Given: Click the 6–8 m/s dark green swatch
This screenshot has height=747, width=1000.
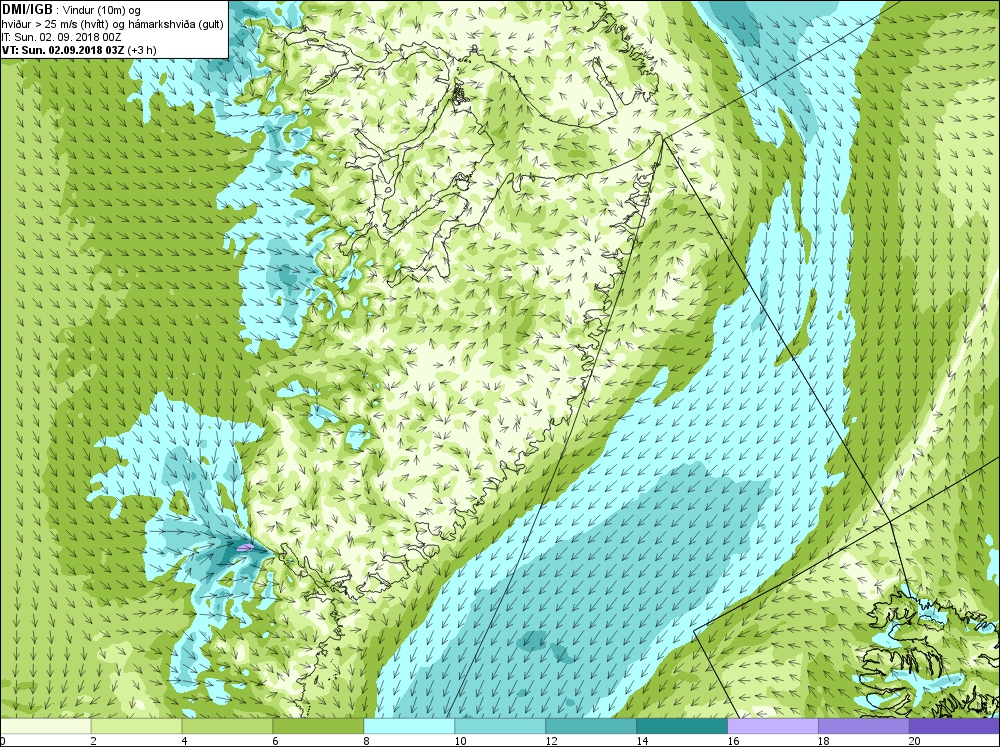Looking at the screenshot, I should (x=318, y=726).
